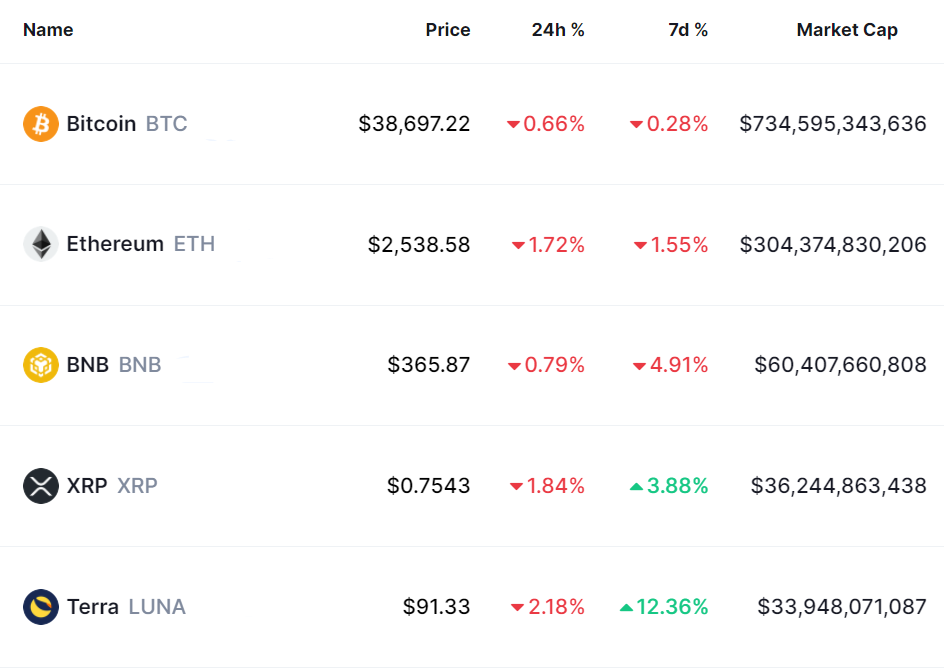Open the Terra coin name link

tap(93, 607)
